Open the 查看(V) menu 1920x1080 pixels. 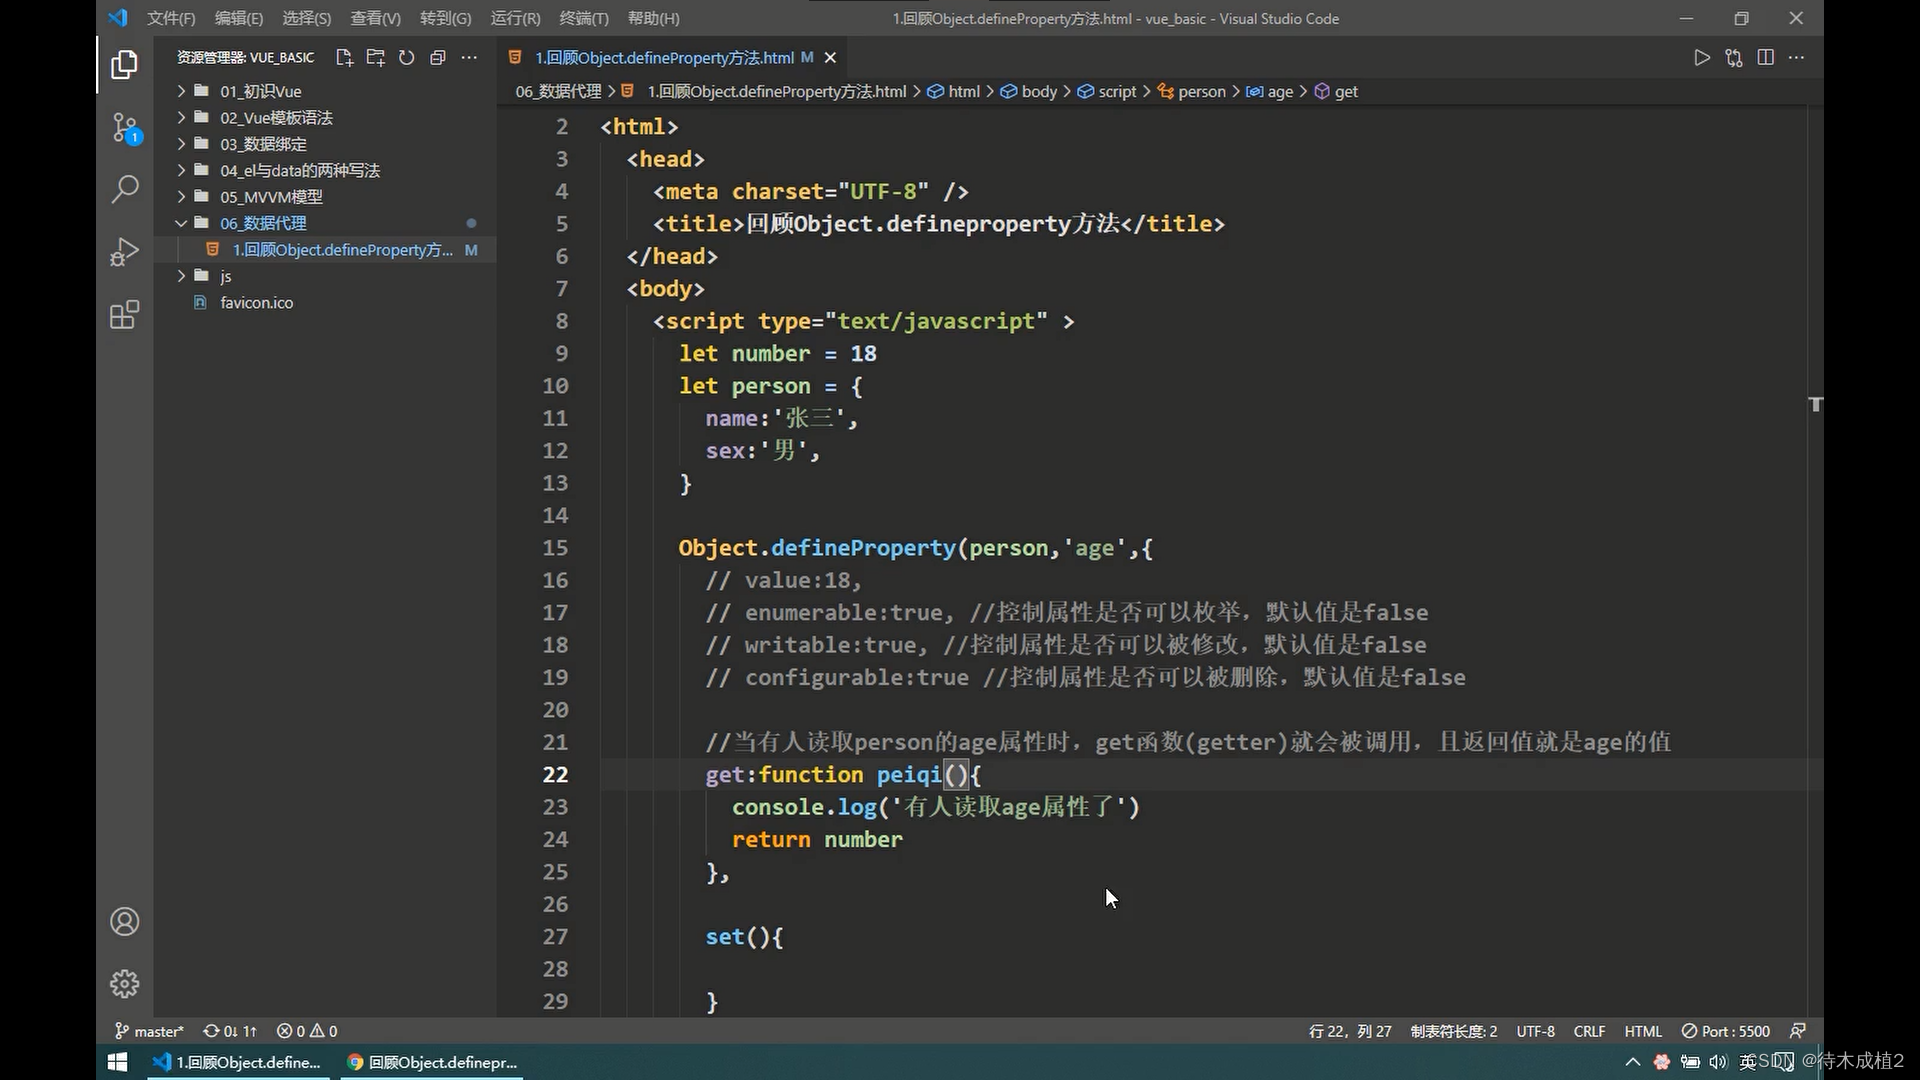(375, 18)
